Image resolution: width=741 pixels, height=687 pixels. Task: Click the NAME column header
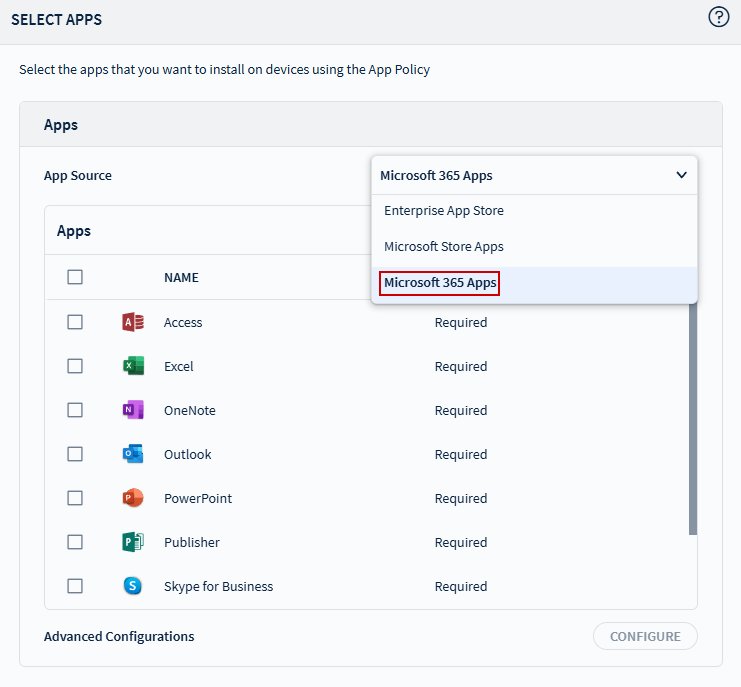click(181, 278)
